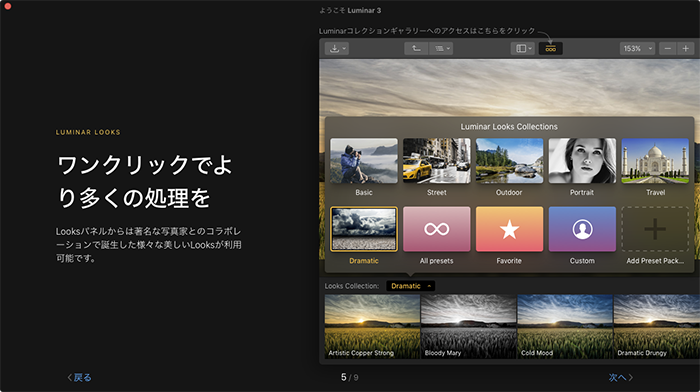Click the Custom label text

(x=582, y=261)
